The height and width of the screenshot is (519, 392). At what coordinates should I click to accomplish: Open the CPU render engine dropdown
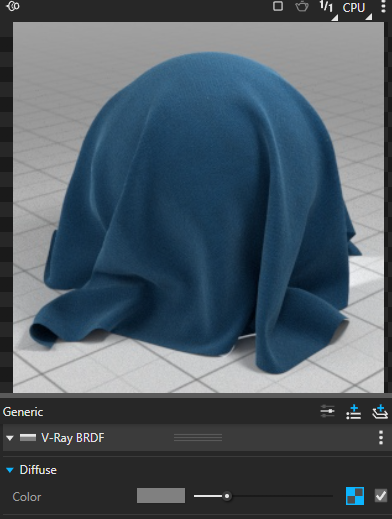tap(356, 9)
